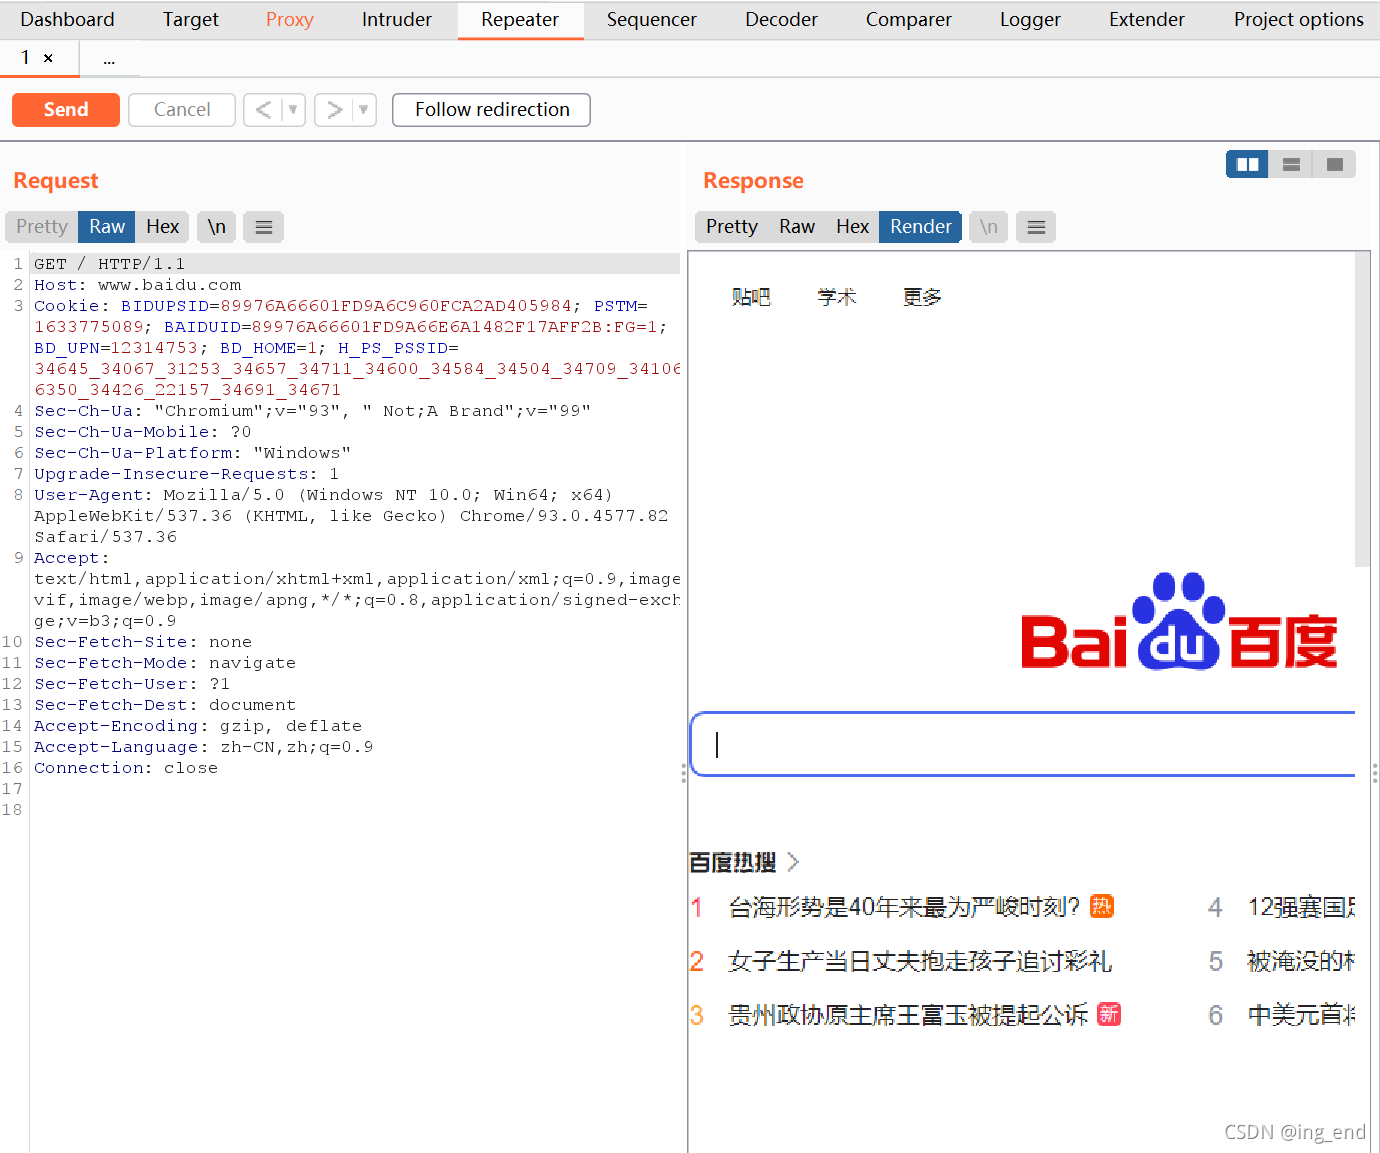Click the Host: www.baidu.com header line
This screenshot has width=1380, height=1153.
click(138, 285)
